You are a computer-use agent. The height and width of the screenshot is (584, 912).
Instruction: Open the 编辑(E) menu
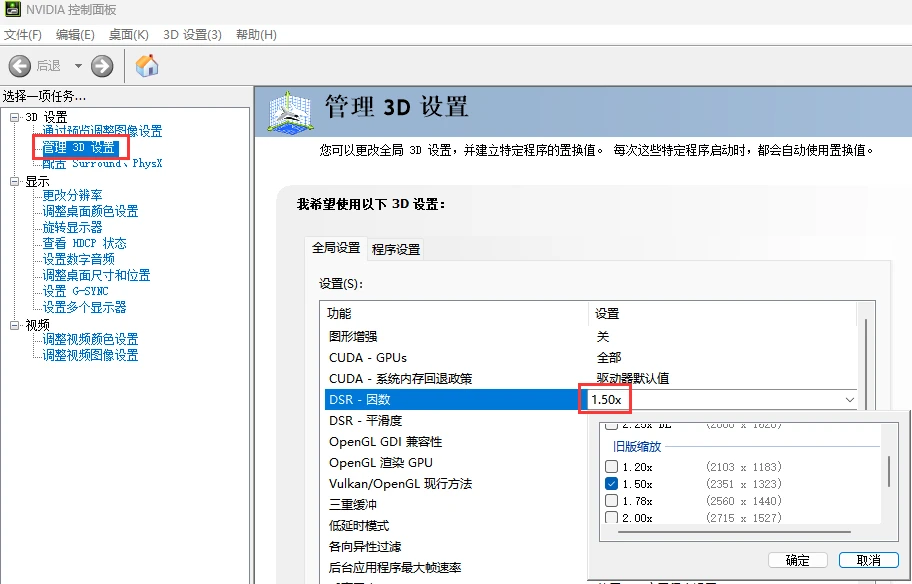(75, 35)
